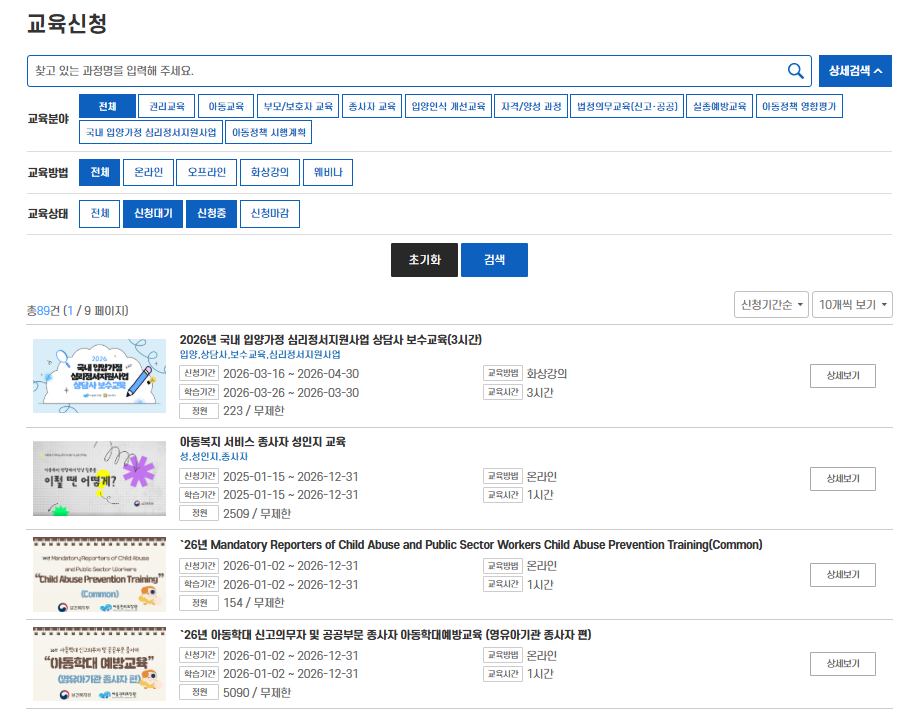
Task: Click the 5090 / 무제한 capacity value
Action: coord(257,692)
